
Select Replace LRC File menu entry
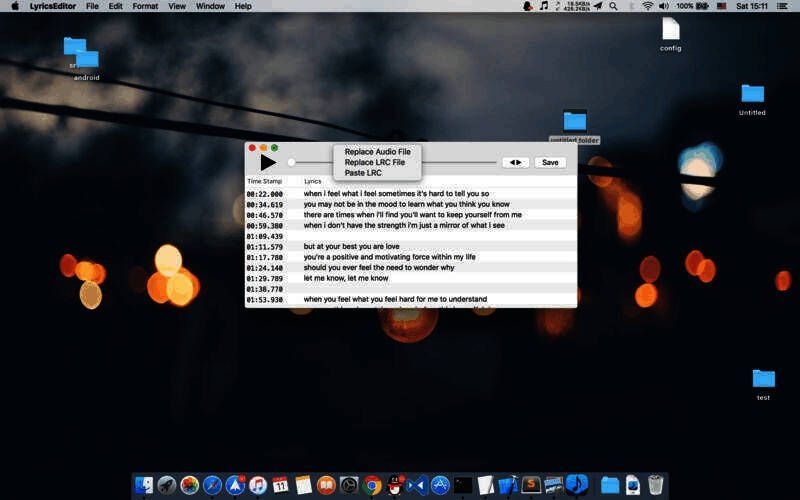coord(374,162)
